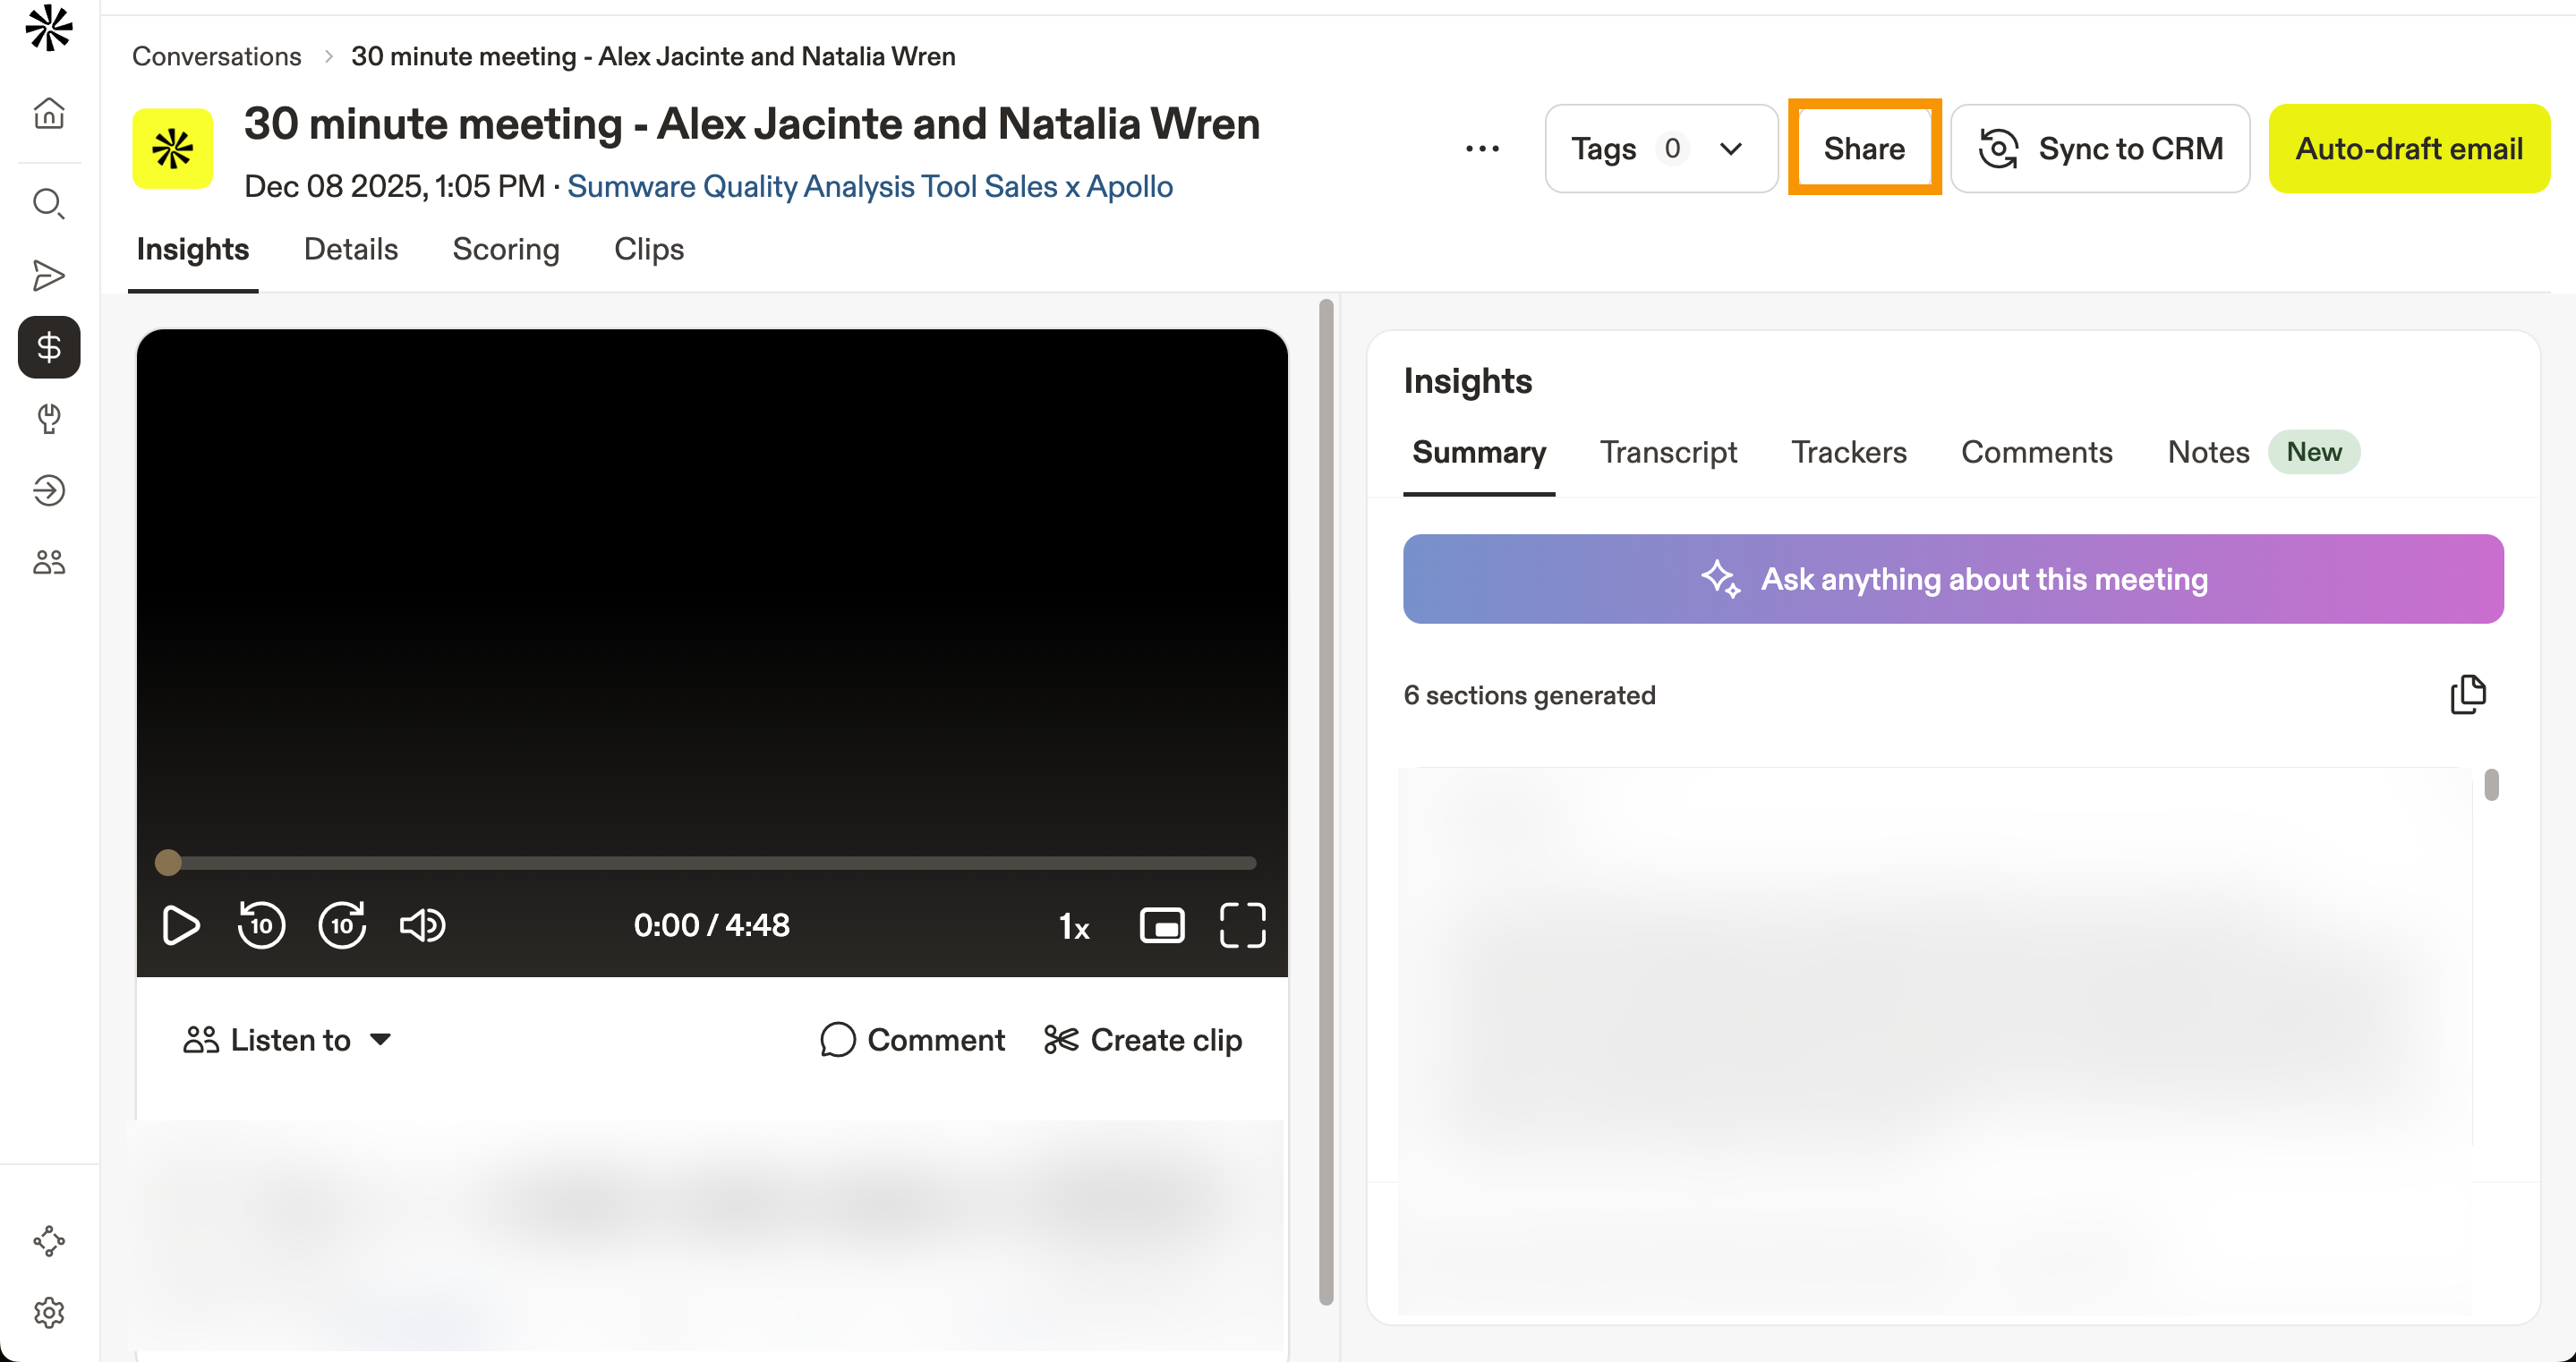This screenshot has width=2576, height=1362.
Task: Rewind 10 seconds in the recording
Action: [x=261, y=925]
